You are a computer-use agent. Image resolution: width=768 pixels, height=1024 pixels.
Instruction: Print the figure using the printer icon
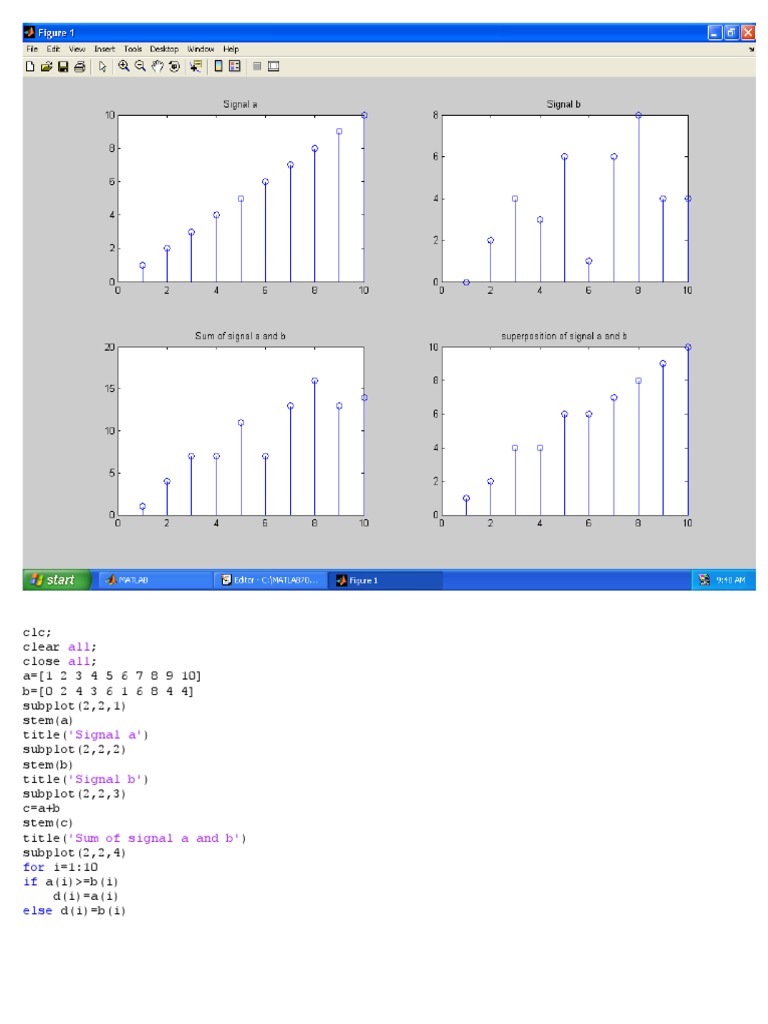[80, 67]
